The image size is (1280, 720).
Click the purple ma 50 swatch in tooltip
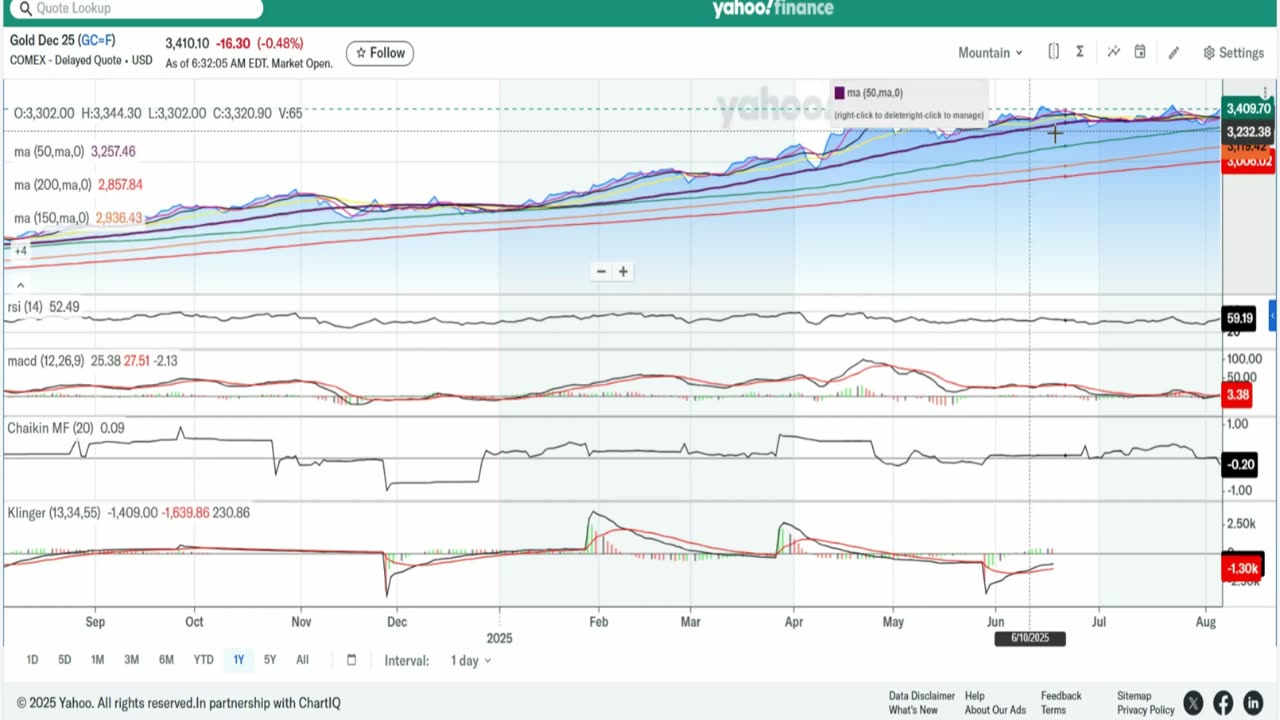pyautogui.click(x=839, y=93)
